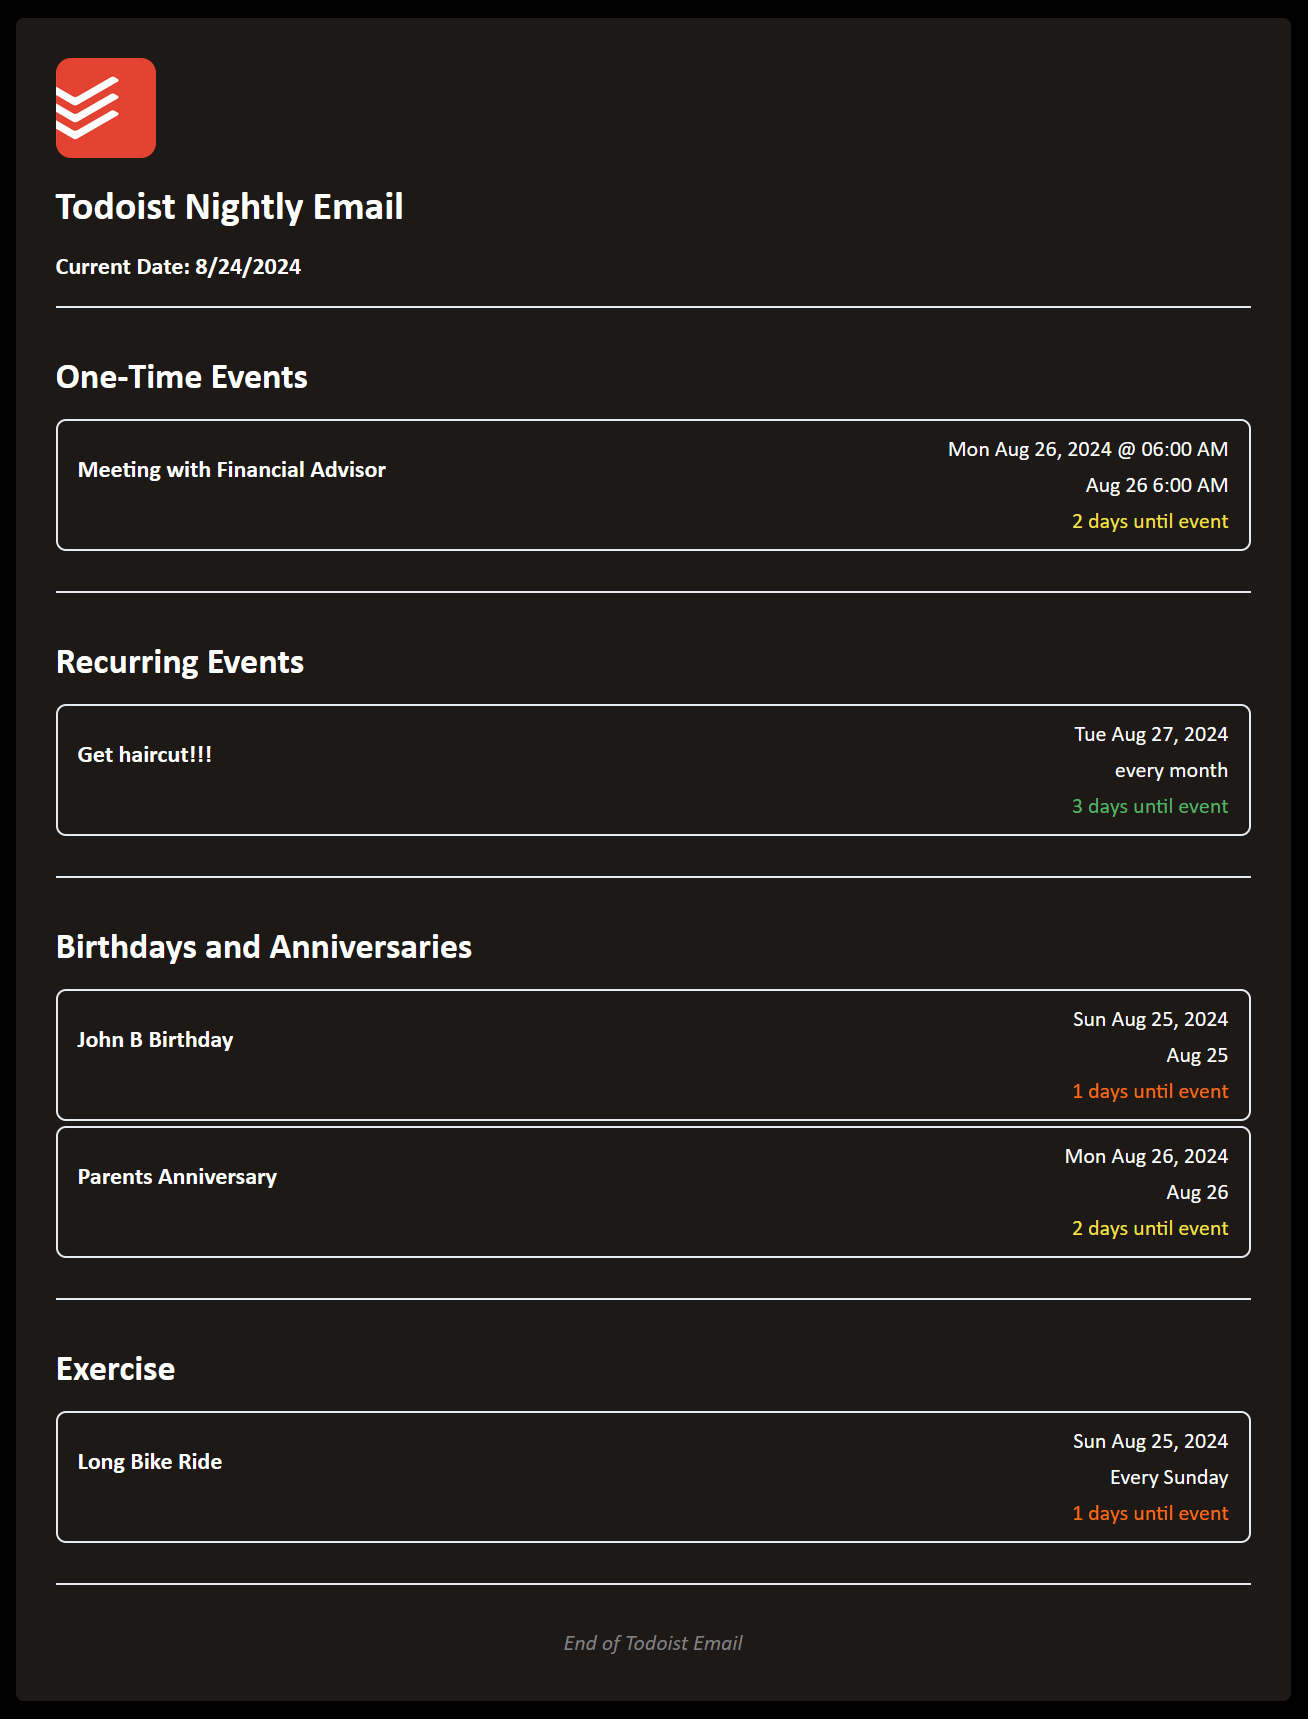The image size is (1308, 1719).
Task: Click the Birthdays and Anniversaries heading
Action: pos(264,947)
